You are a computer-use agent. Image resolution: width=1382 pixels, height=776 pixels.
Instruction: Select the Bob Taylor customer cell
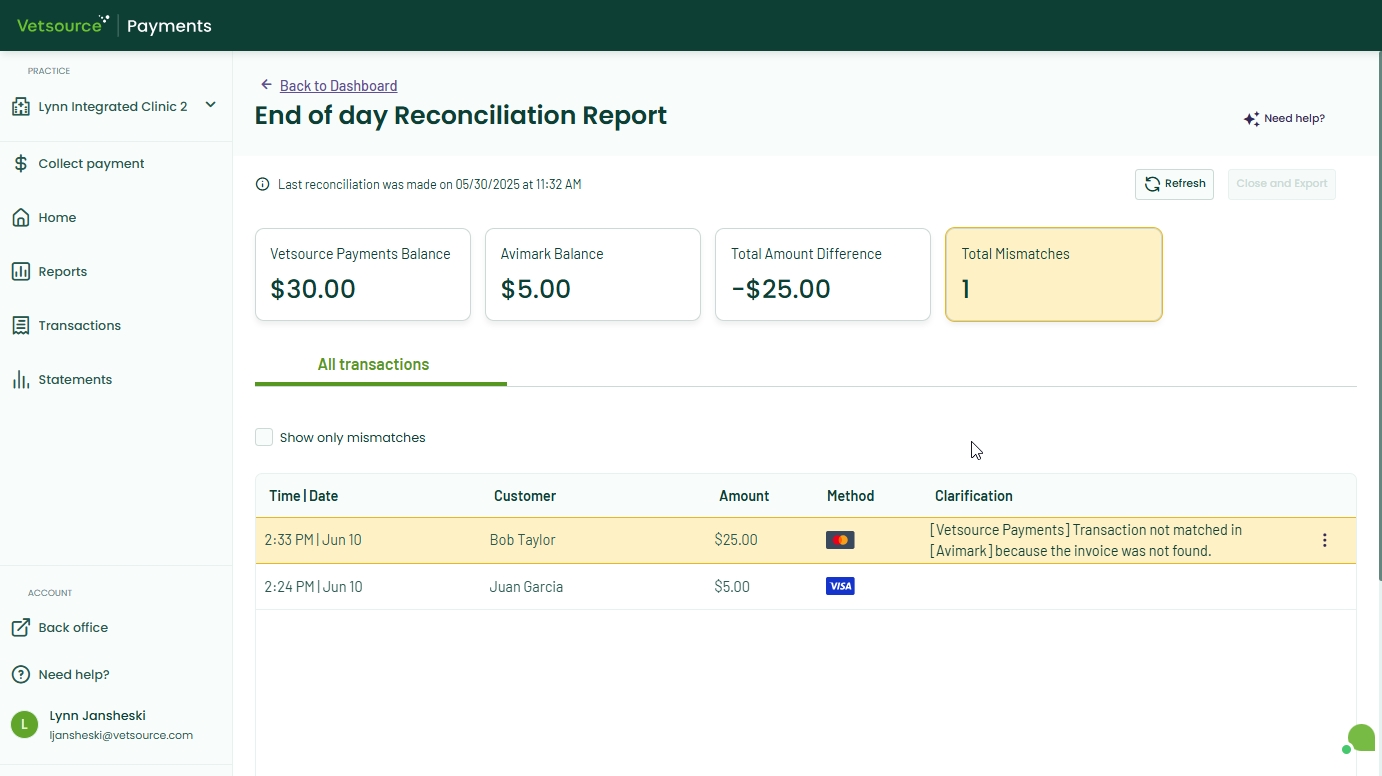[x=522, y=540]
